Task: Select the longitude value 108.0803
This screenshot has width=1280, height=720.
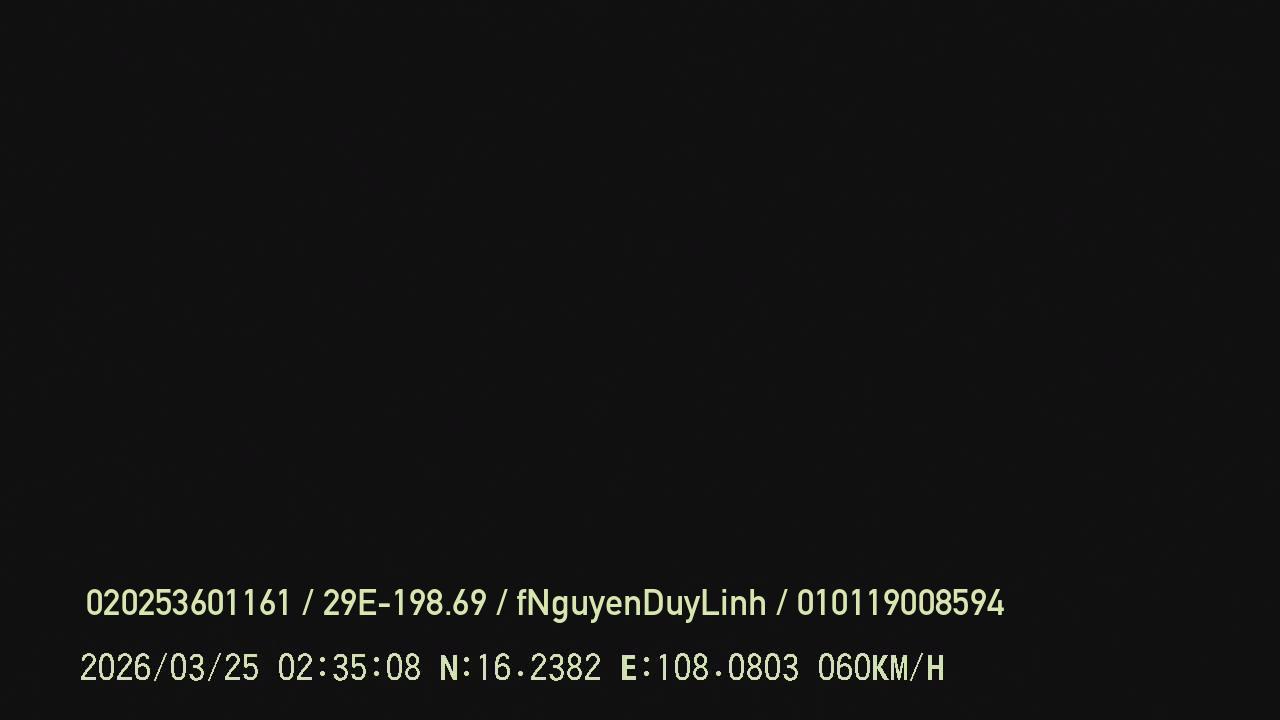Action: click(727, 668)
